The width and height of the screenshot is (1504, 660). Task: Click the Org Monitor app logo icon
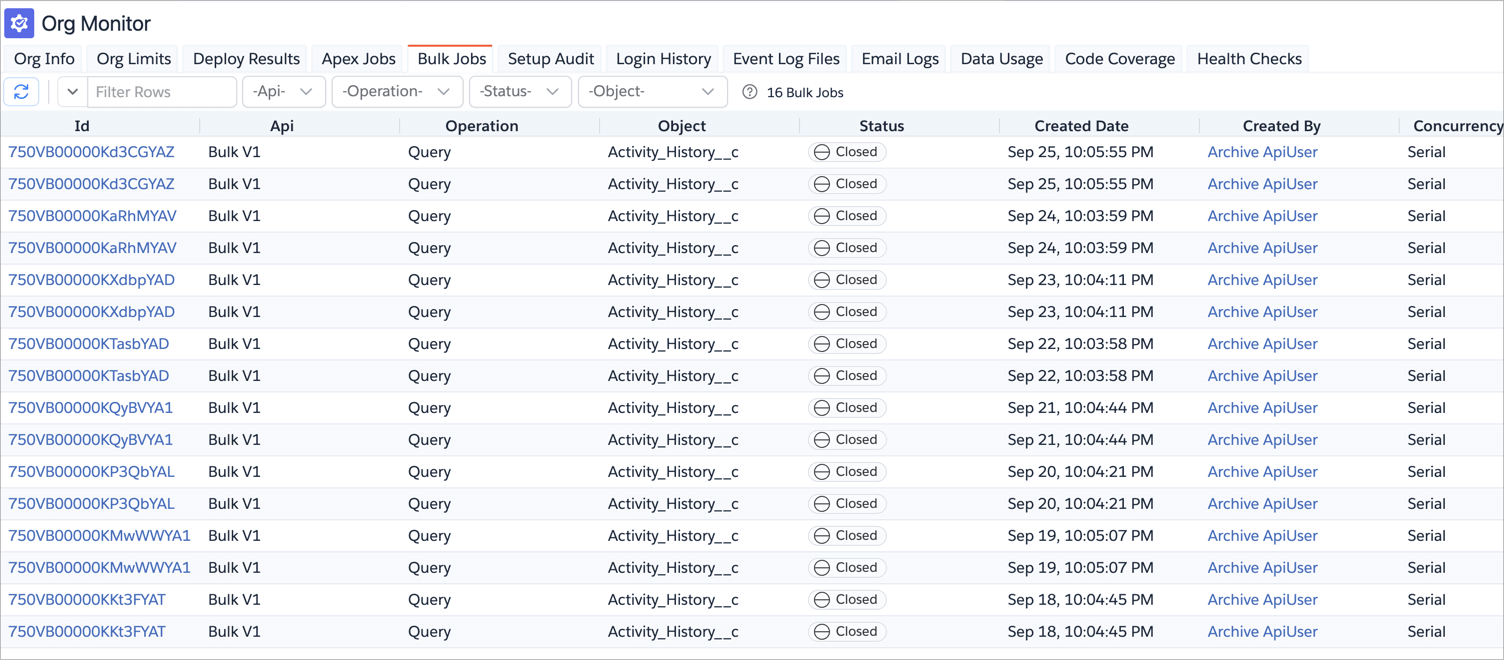(19, 23)
